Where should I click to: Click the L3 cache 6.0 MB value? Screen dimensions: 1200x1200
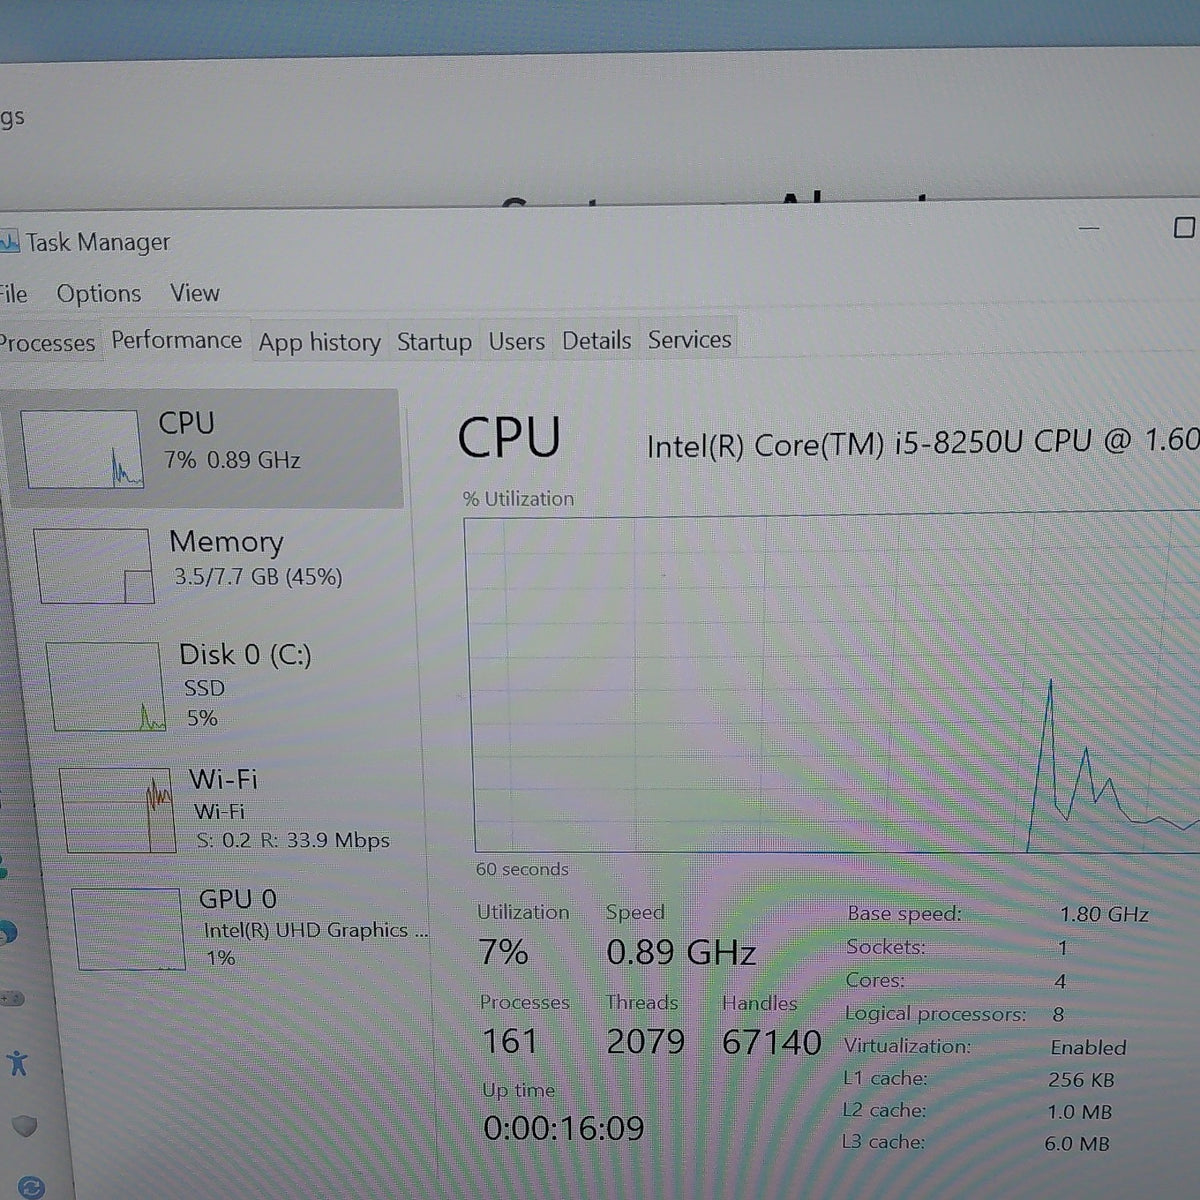[x=1077, y=1144]
